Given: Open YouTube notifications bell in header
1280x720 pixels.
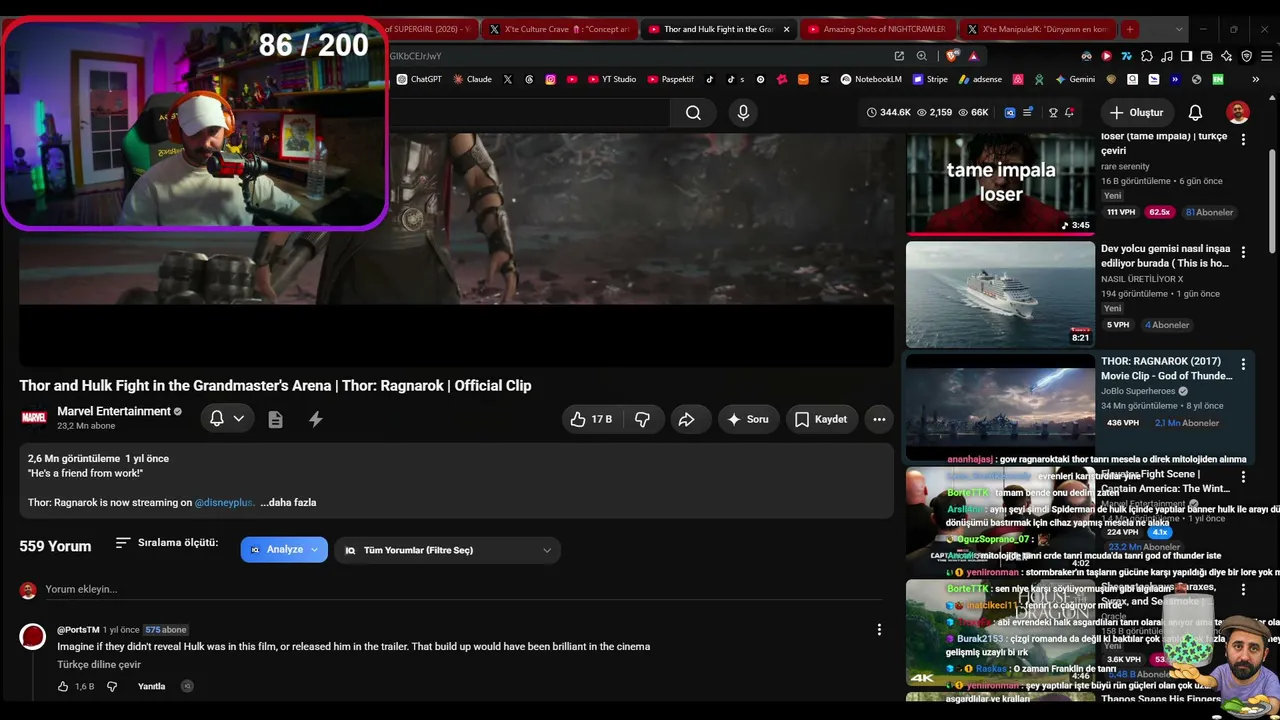Looking at the screenshot, I should point(1195,113).
